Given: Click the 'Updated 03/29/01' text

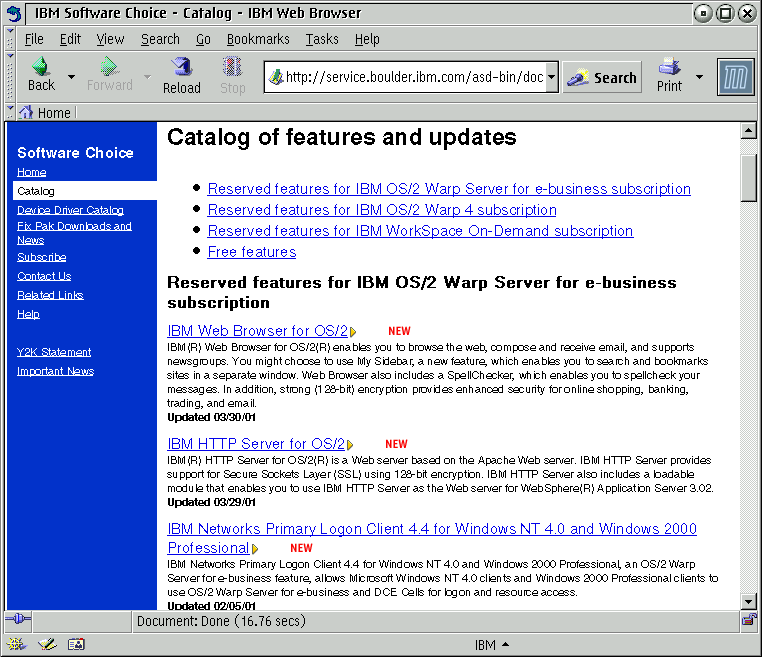Looking at the screenshot, I should (211, 502).
